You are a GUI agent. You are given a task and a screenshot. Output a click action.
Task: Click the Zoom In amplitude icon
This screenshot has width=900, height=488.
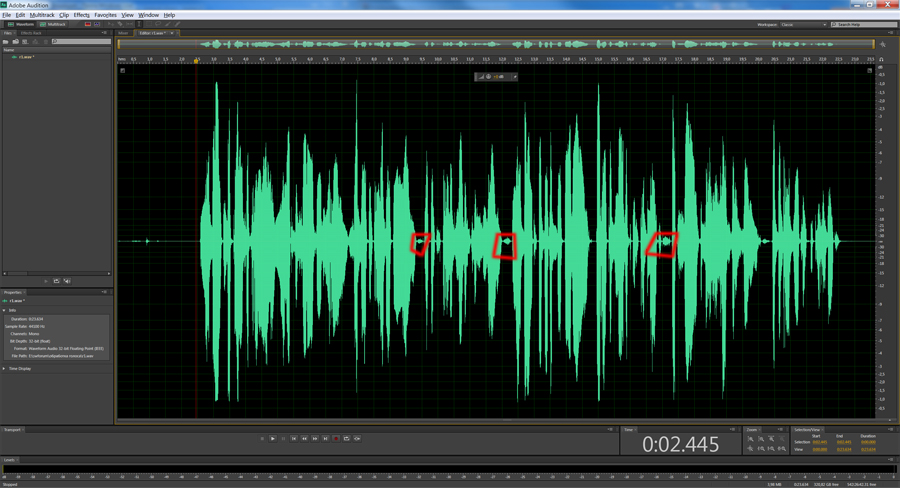pyautogui.click(x=750, y=439)
